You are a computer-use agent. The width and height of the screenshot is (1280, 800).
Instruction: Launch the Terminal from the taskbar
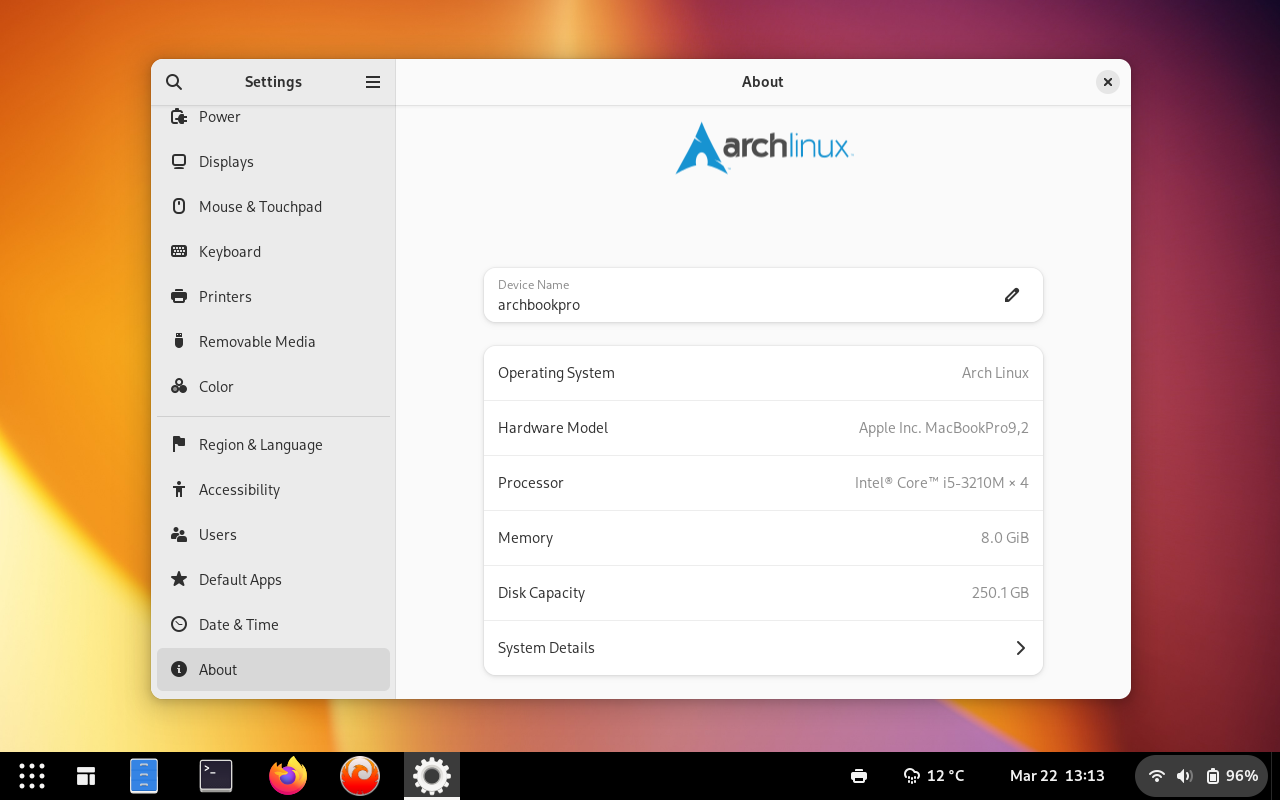[216, 776]
